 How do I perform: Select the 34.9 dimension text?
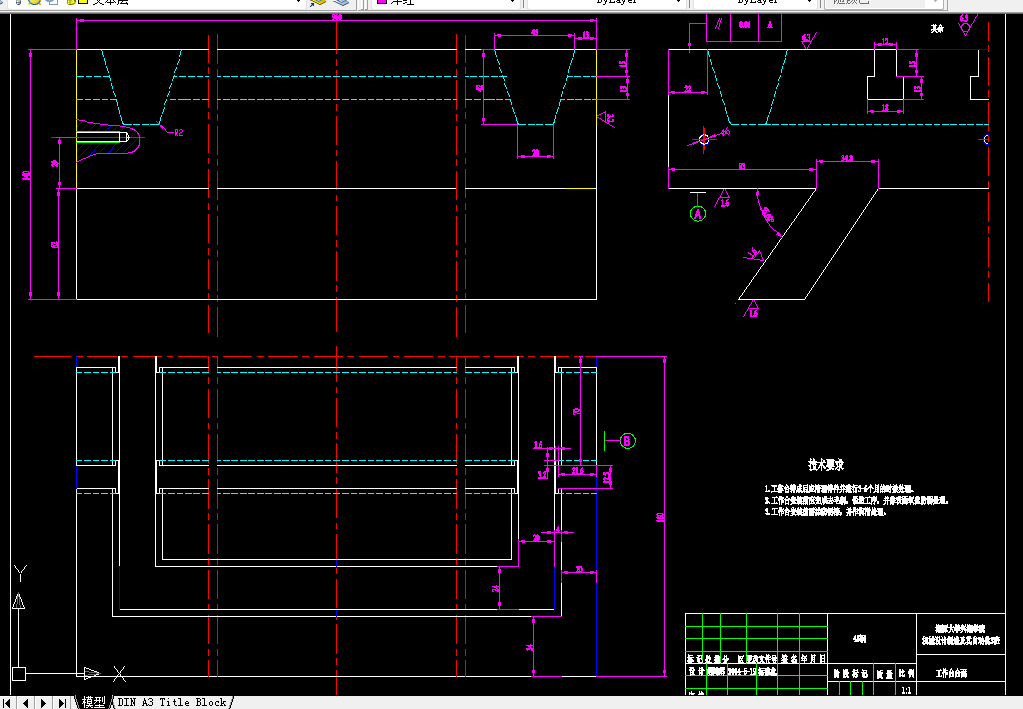coord(847,158)
